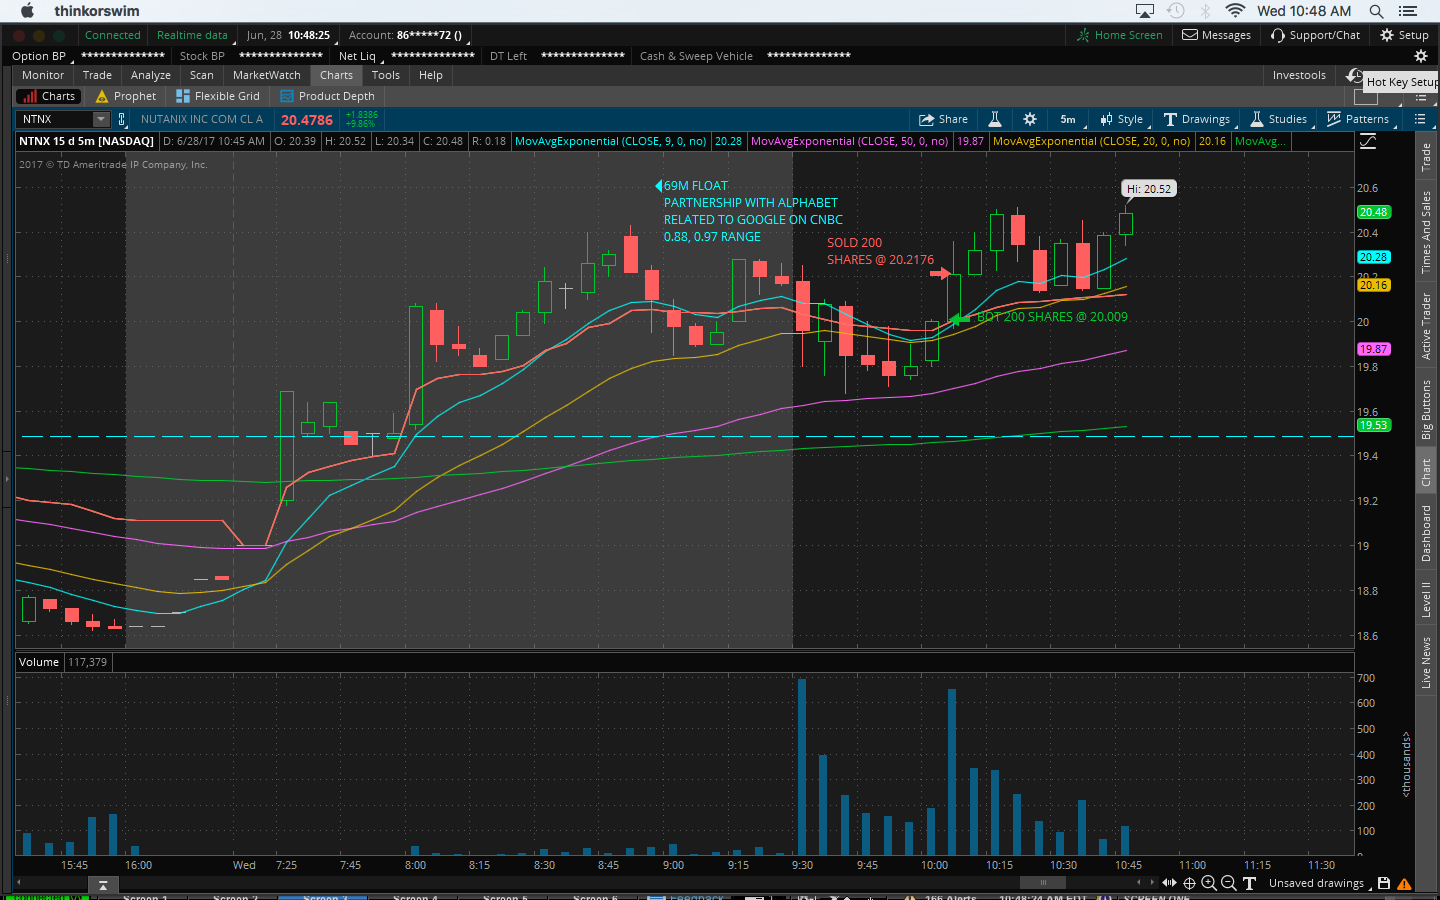
Task: Open the Help tab
Action: coord(431,75)
